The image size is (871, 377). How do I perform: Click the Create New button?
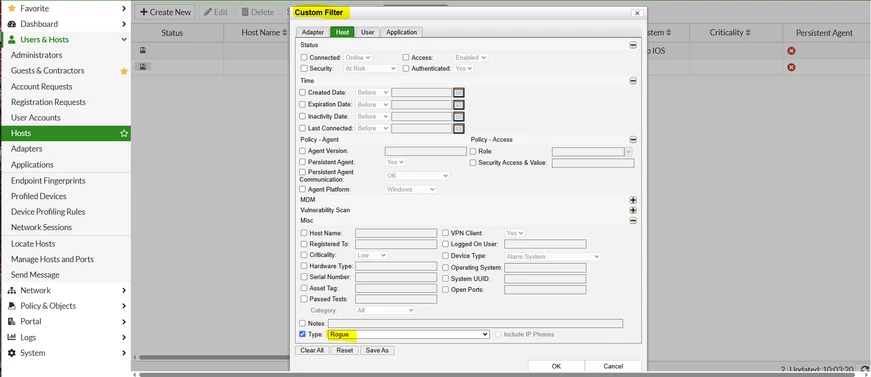pyautogui.click(x=166, y=12)
